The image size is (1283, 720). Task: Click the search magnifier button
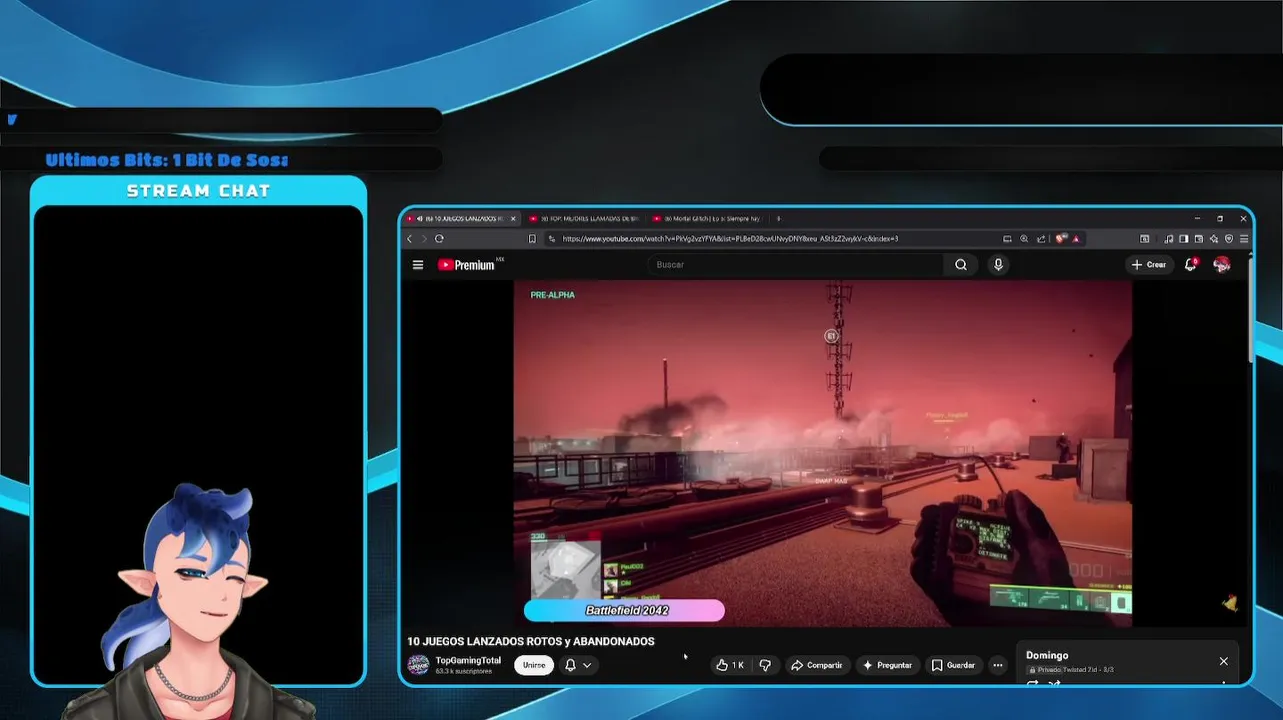coord(960,265)
